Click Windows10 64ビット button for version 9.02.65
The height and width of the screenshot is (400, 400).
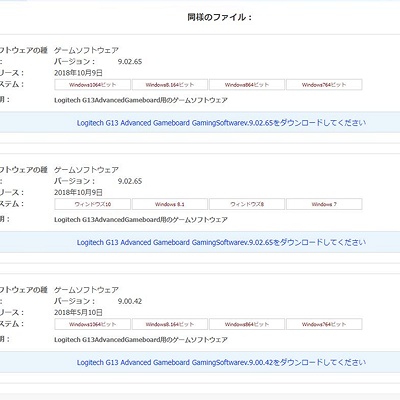(92, 85)
